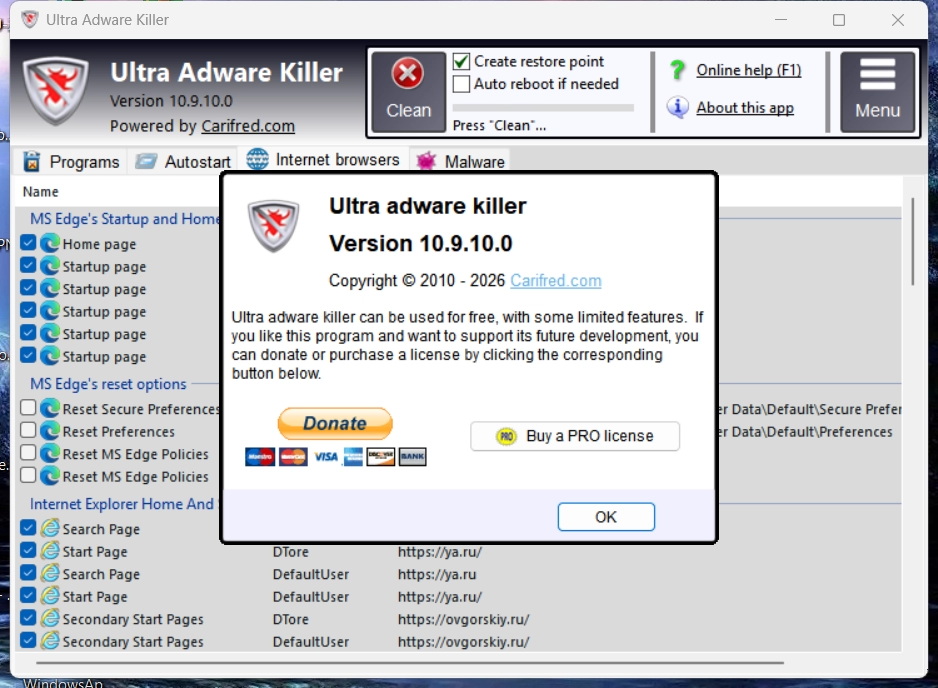This screenshot has height=688, width=938.
Task: Click the VISA card icon
Action: click(326, 457)
